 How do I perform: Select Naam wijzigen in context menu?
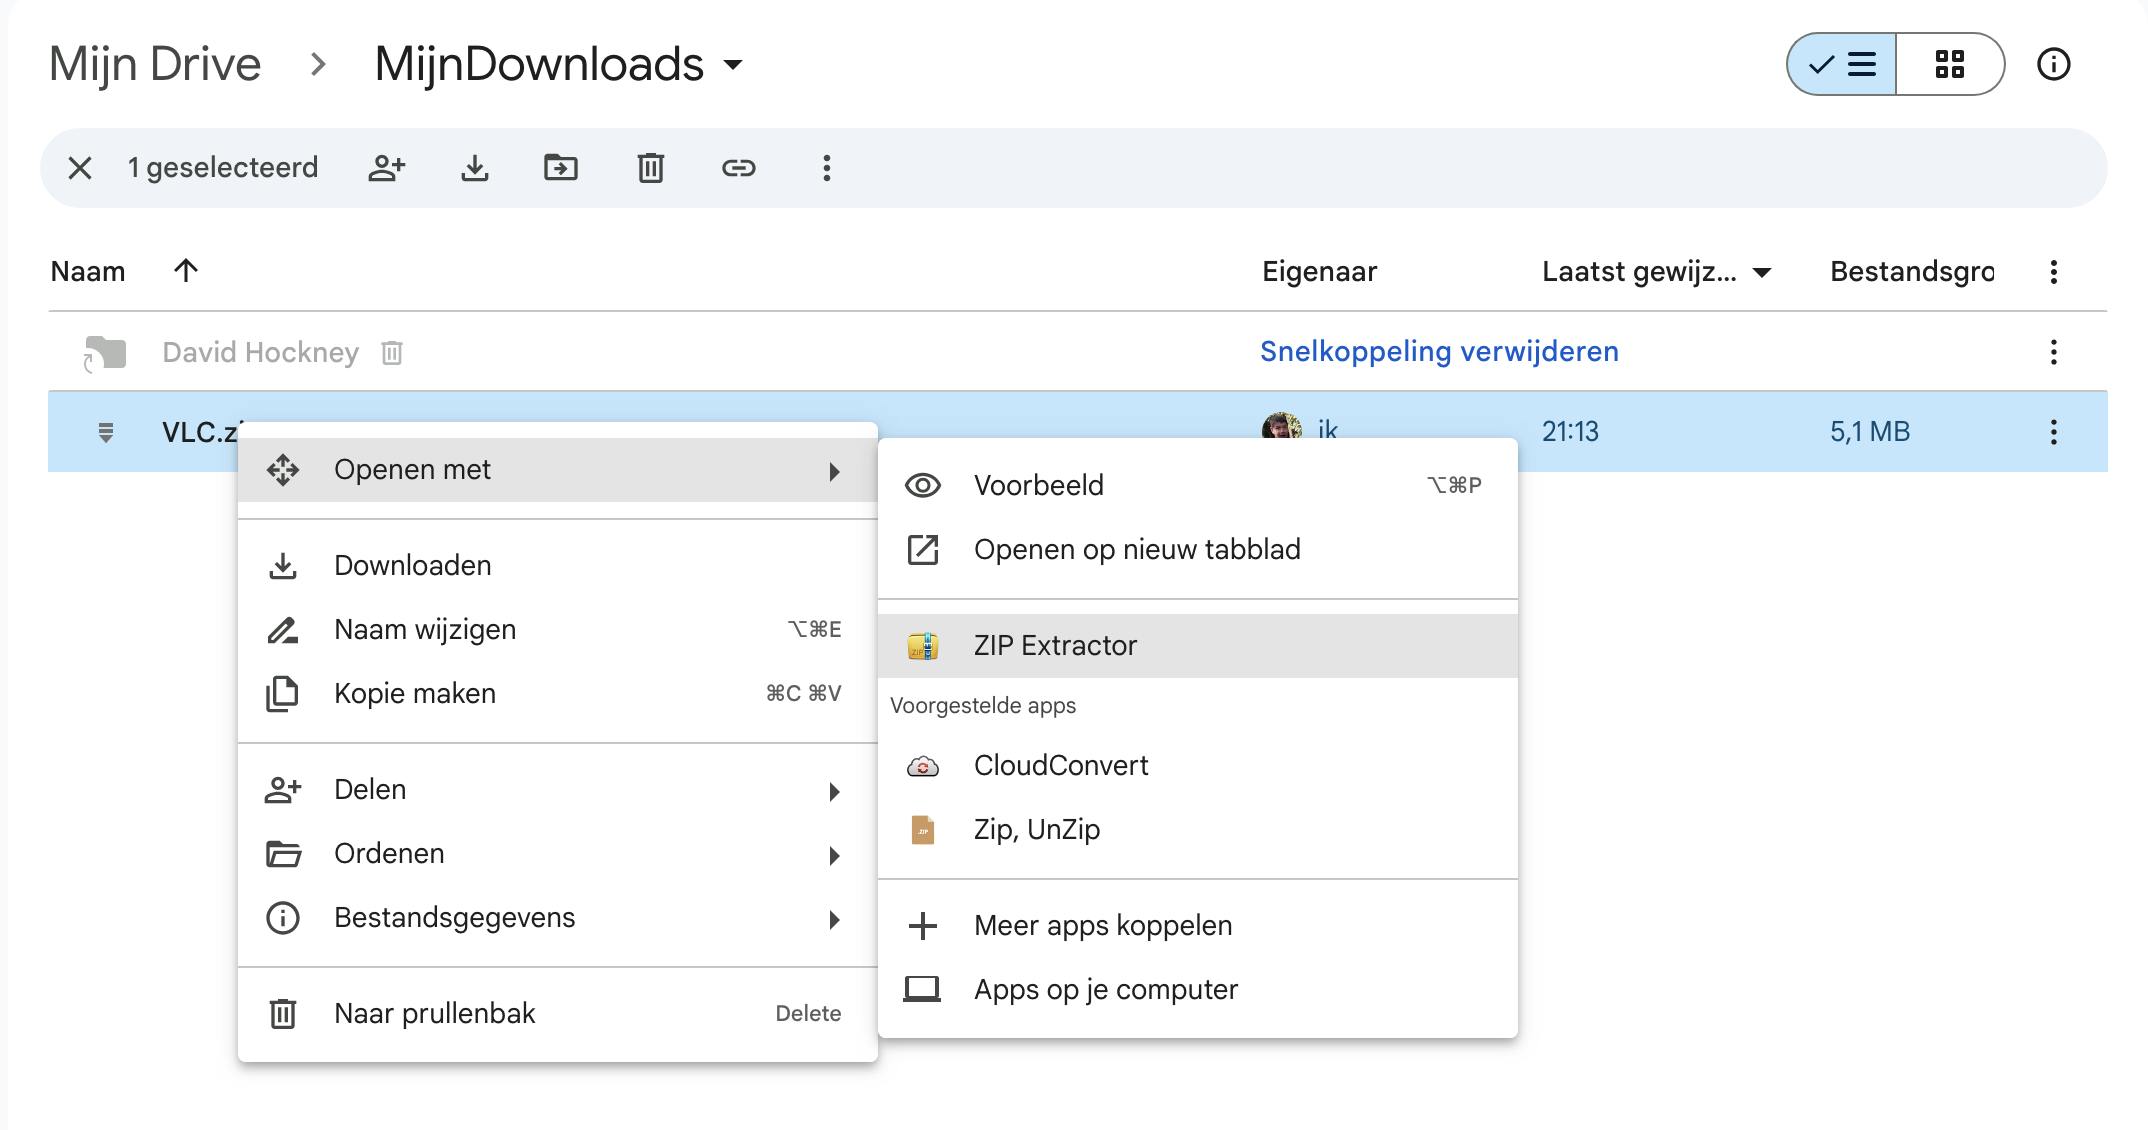click(425, 630)
